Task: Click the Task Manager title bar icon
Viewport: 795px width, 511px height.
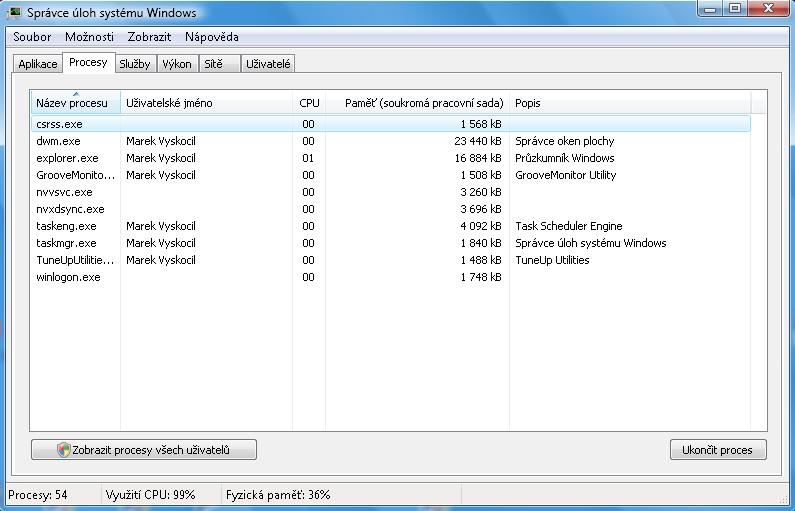Action: tap(15, 12)
